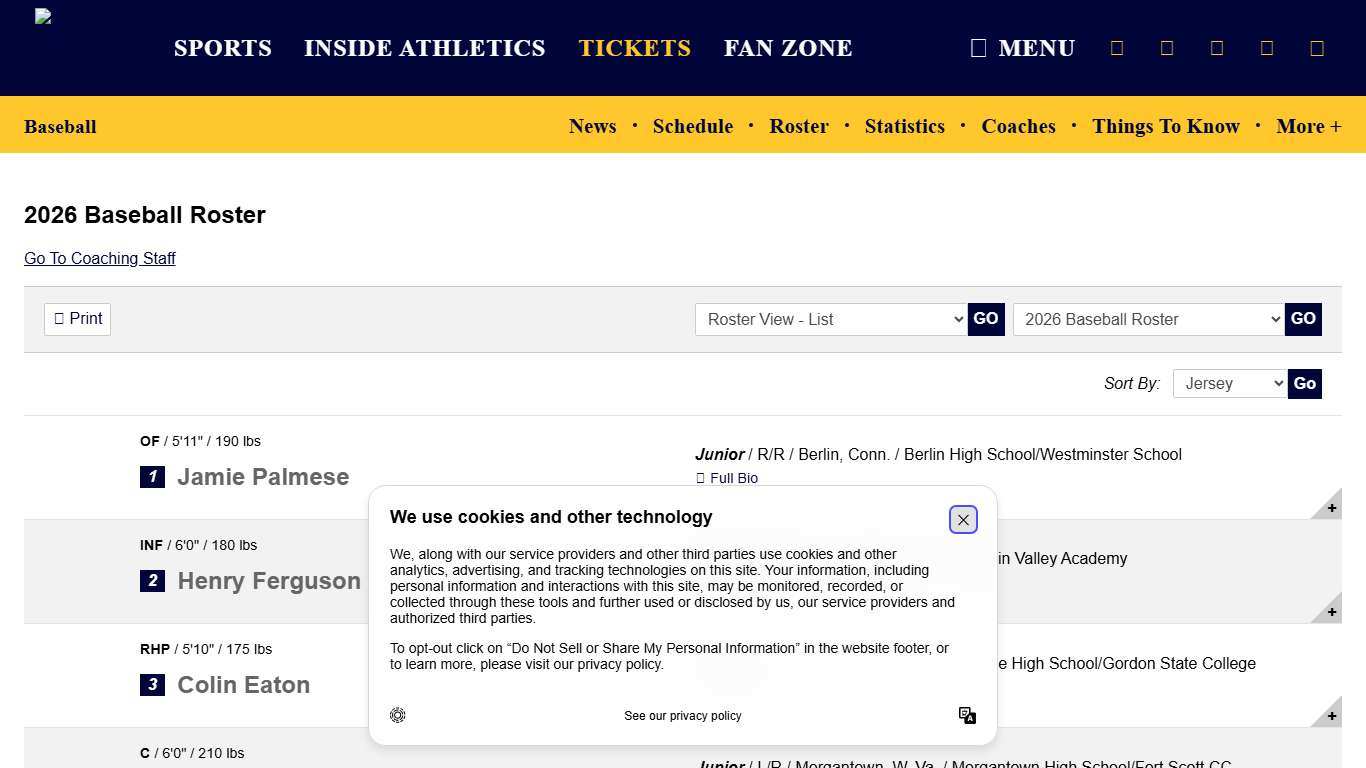Open the TICKETS navigation menu
This screenshot has height=768, width=1366.
(x=634, y=48)
